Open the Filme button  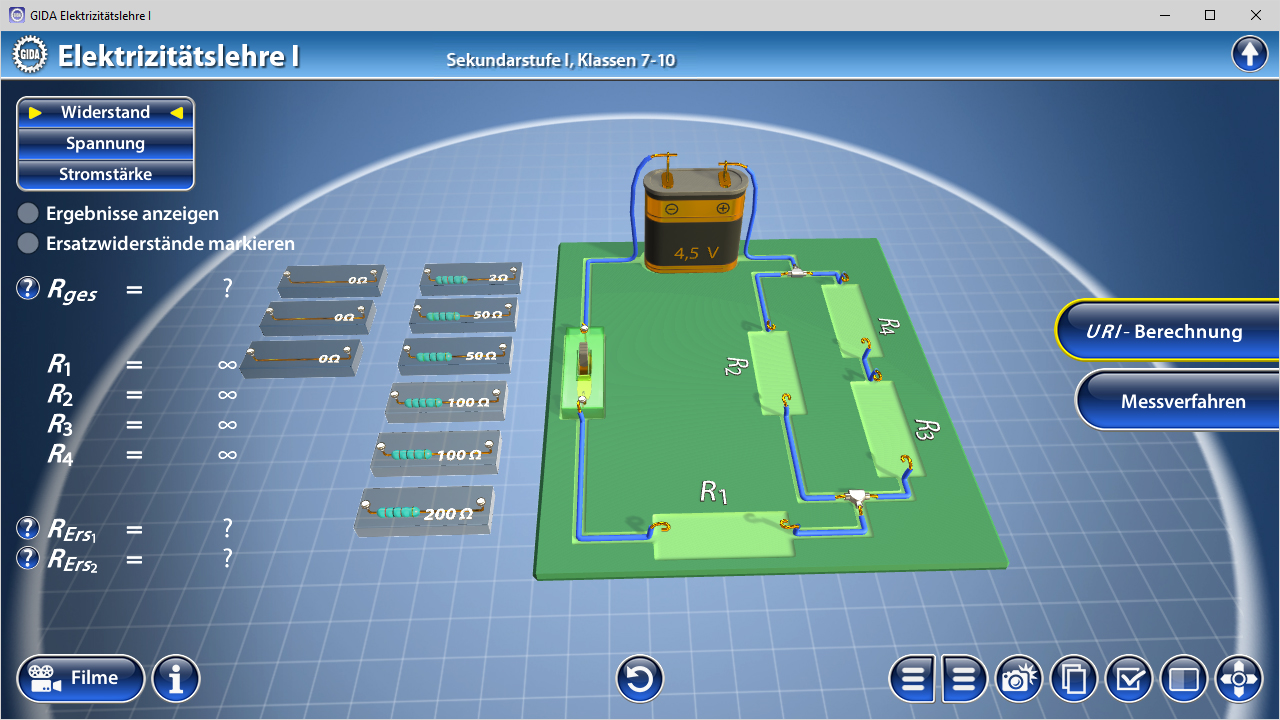click(81, 679)
